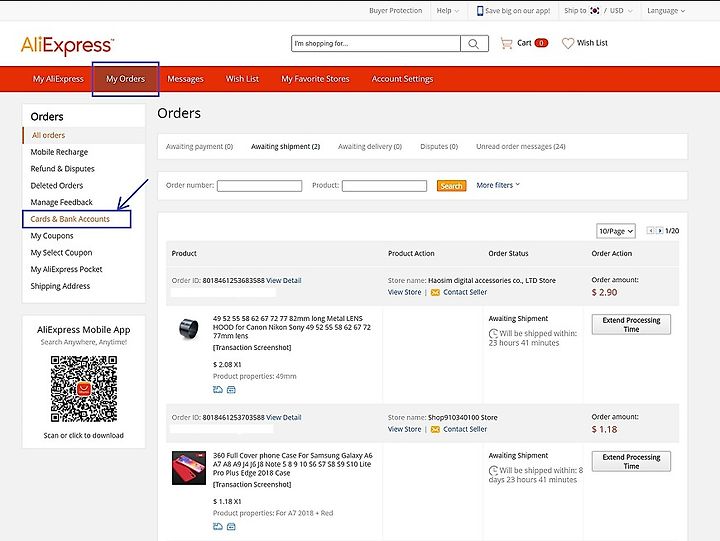Click first icon under lens hood properties

click(x=218, y=389)
